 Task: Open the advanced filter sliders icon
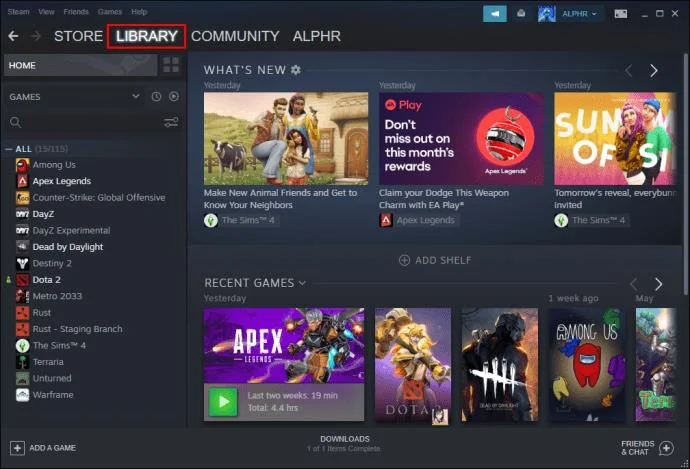point(171,122)
